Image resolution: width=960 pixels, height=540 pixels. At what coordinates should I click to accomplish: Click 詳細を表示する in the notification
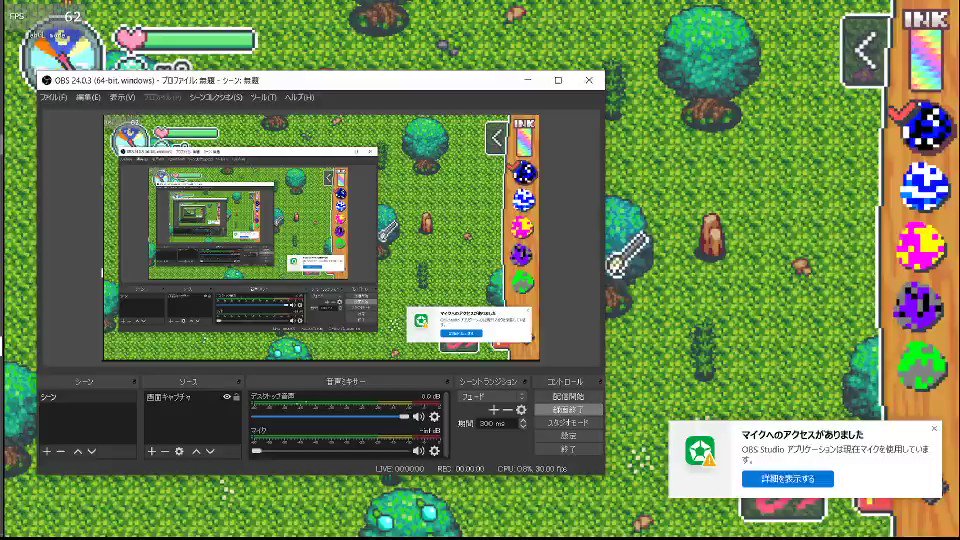(788, 479)
